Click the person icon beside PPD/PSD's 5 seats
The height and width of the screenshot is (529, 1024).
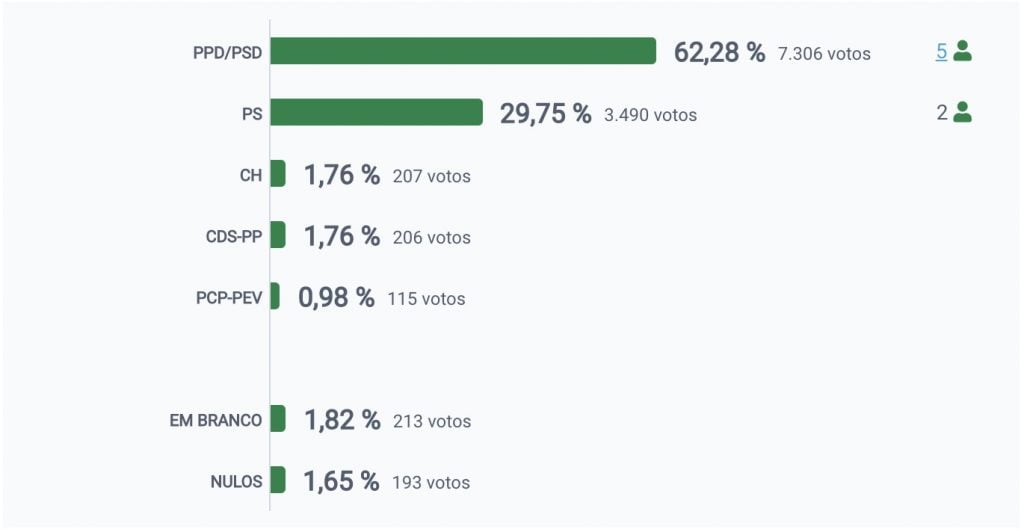(x=963, y=51)
